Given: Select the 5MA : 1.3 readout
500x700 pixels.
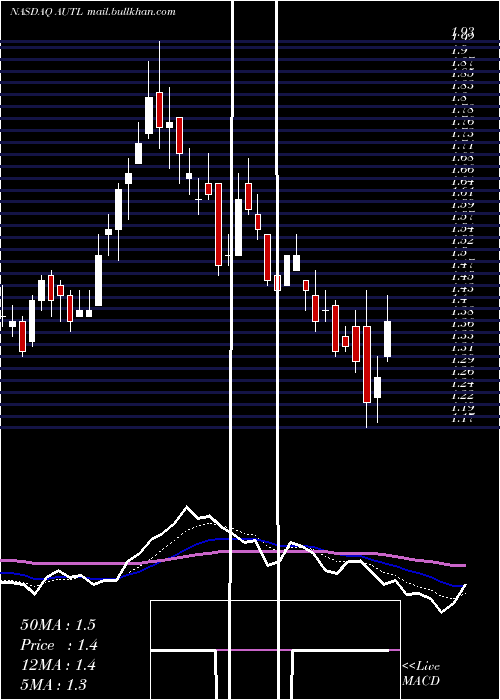Looking at the screenshot, I should click(54, 684).
